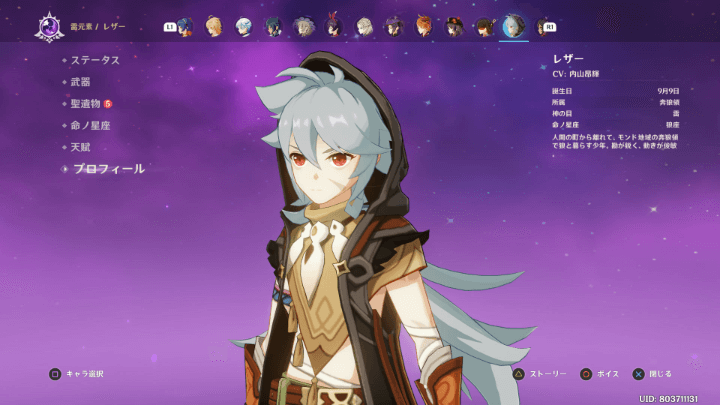Open the 武器 menu item
Image resolution: width=720 pixels, height=405 pixels.
[x=80, y=82]
